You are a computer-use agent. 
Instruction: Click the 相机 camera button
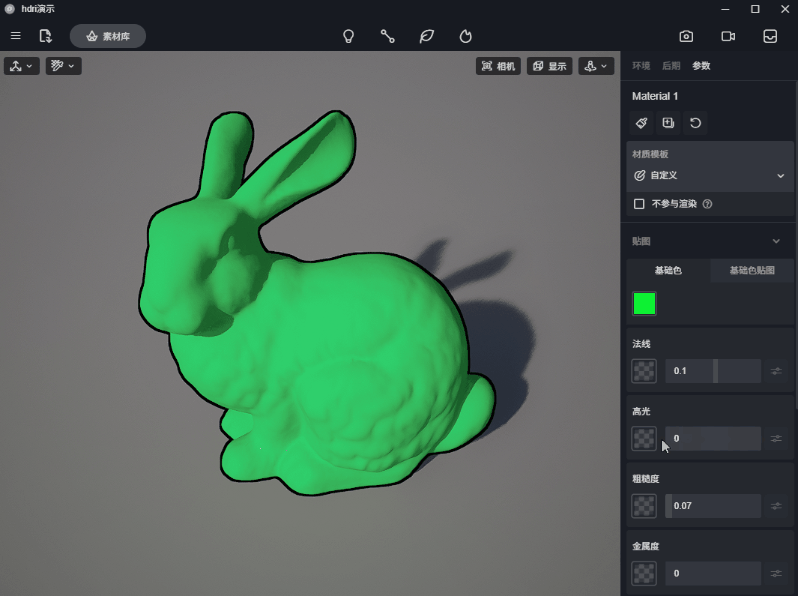(x=499, y=66)
